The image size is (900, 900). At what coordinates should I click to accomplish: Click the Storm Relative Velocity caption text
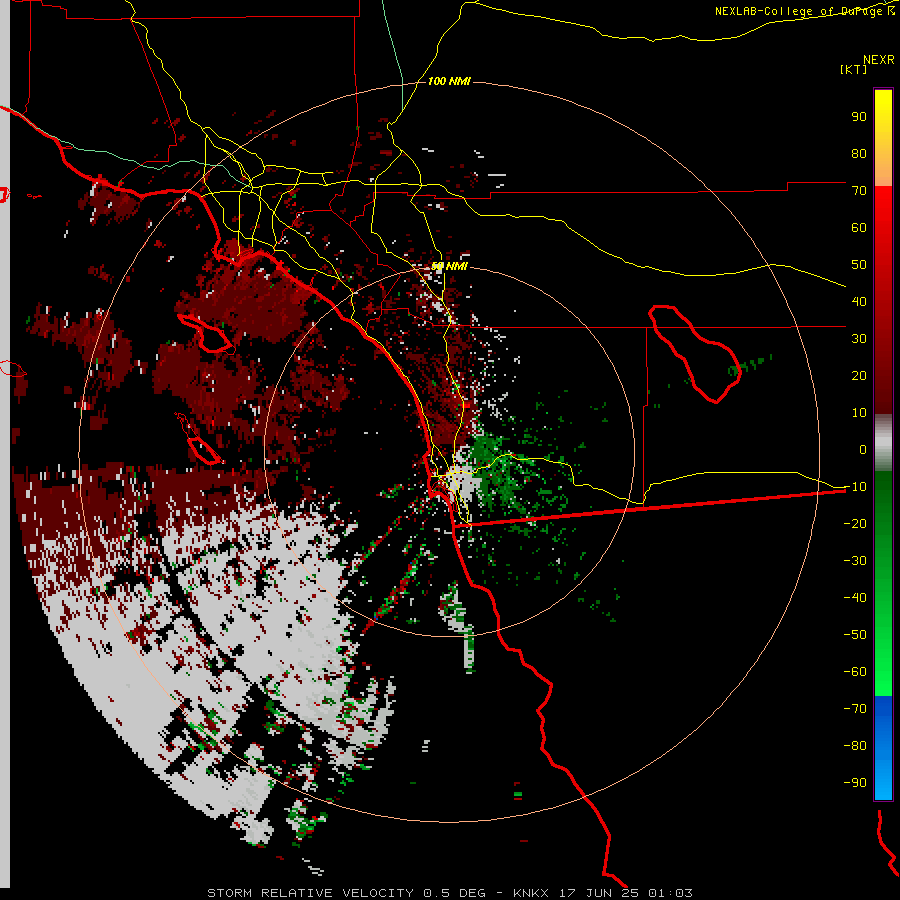(x=449, y=893)
